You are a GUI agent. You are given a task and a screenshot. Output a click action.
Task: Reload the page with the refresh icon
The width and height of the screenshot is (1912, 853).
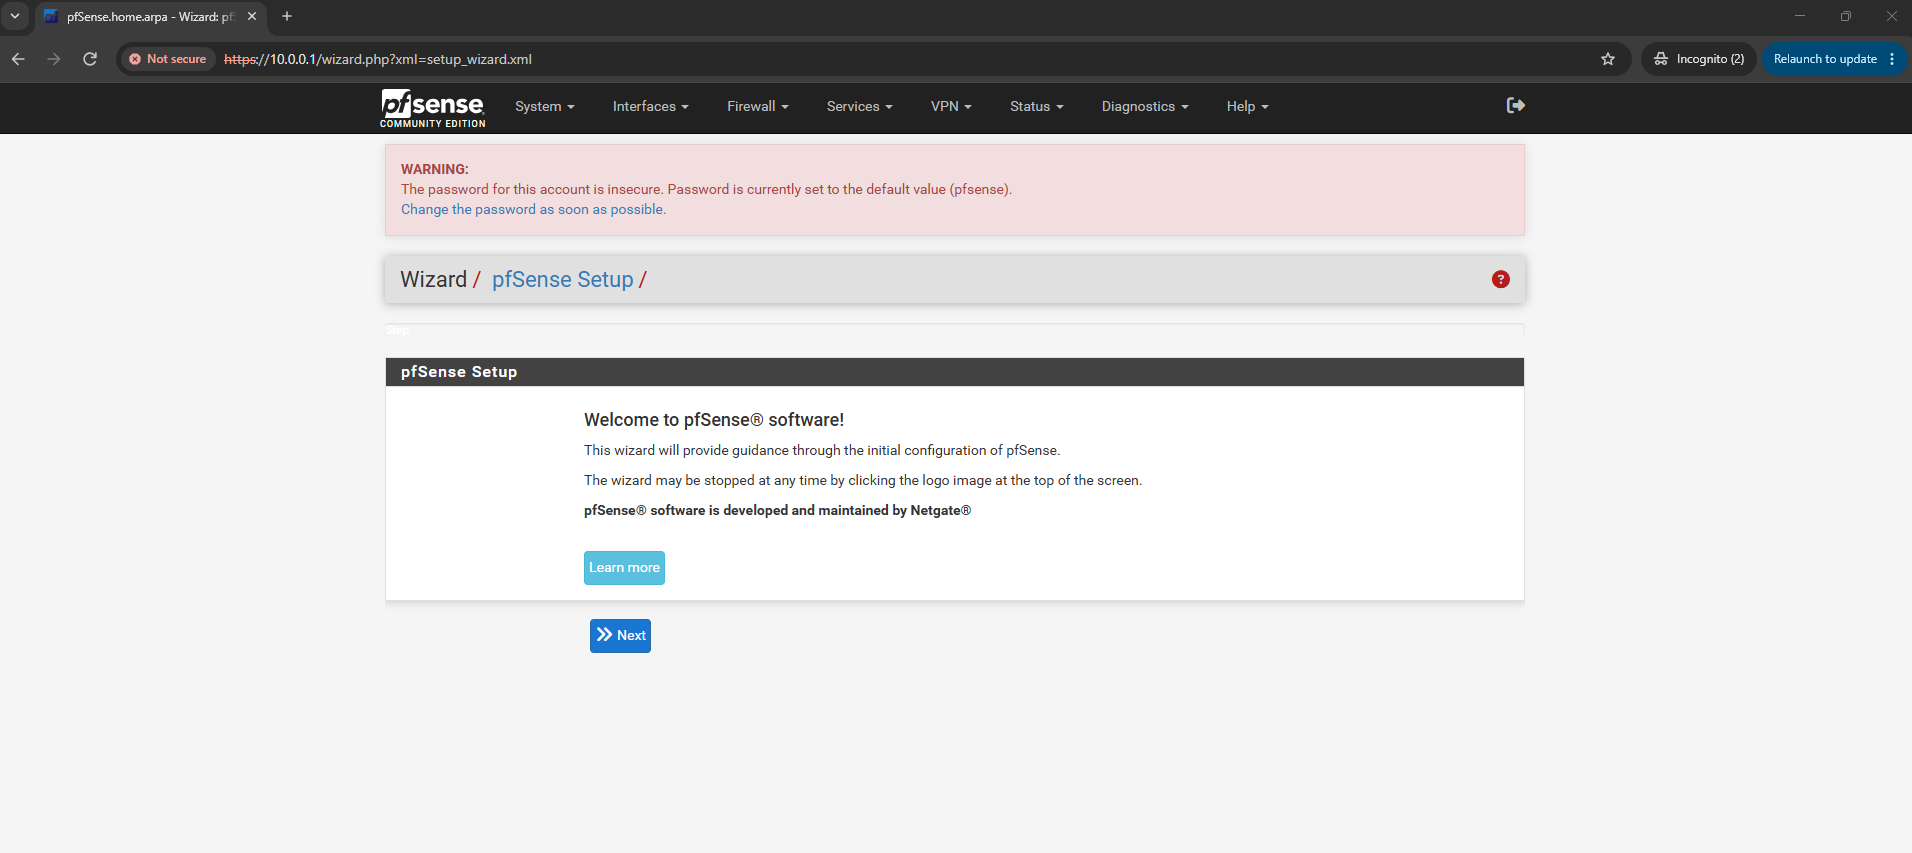tap(90, 59)
